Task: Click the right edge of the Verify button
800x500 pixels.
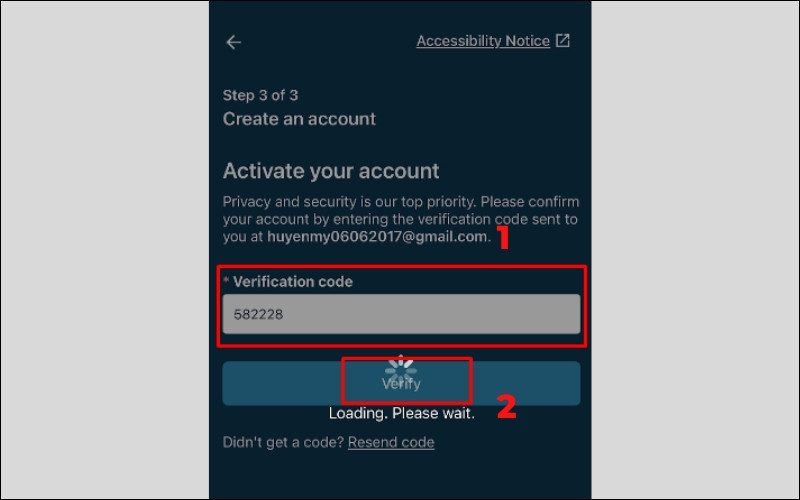Action: coord(576,383)
